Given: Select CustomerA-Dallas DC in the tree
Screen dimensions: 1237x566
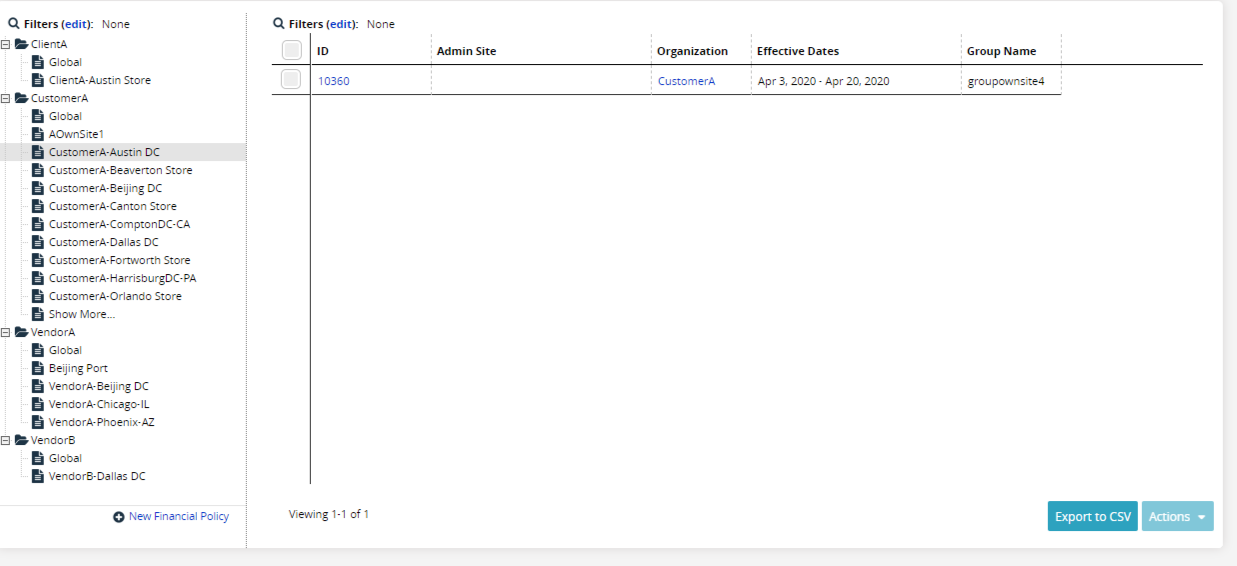Looking at the screenshot, I should pos(103,242).
